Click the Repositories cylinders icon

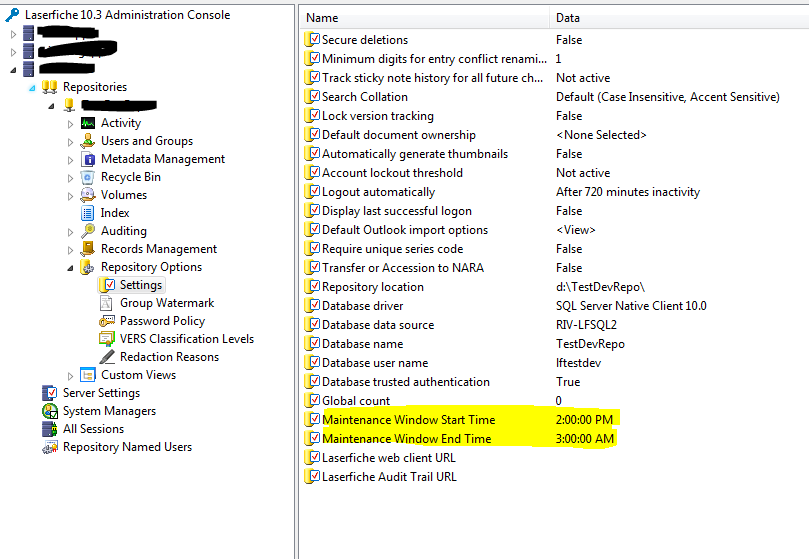tap(49, 87)
